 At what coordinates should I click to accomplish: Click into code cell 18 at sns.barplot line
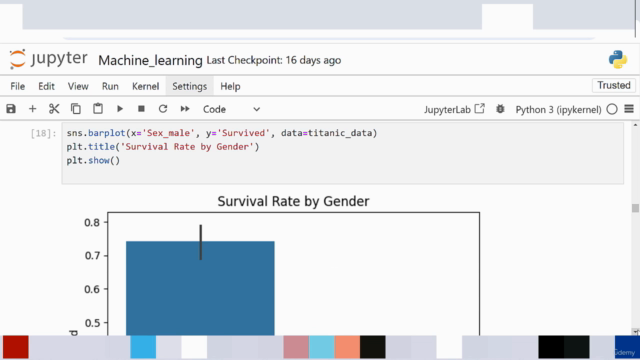222,133
